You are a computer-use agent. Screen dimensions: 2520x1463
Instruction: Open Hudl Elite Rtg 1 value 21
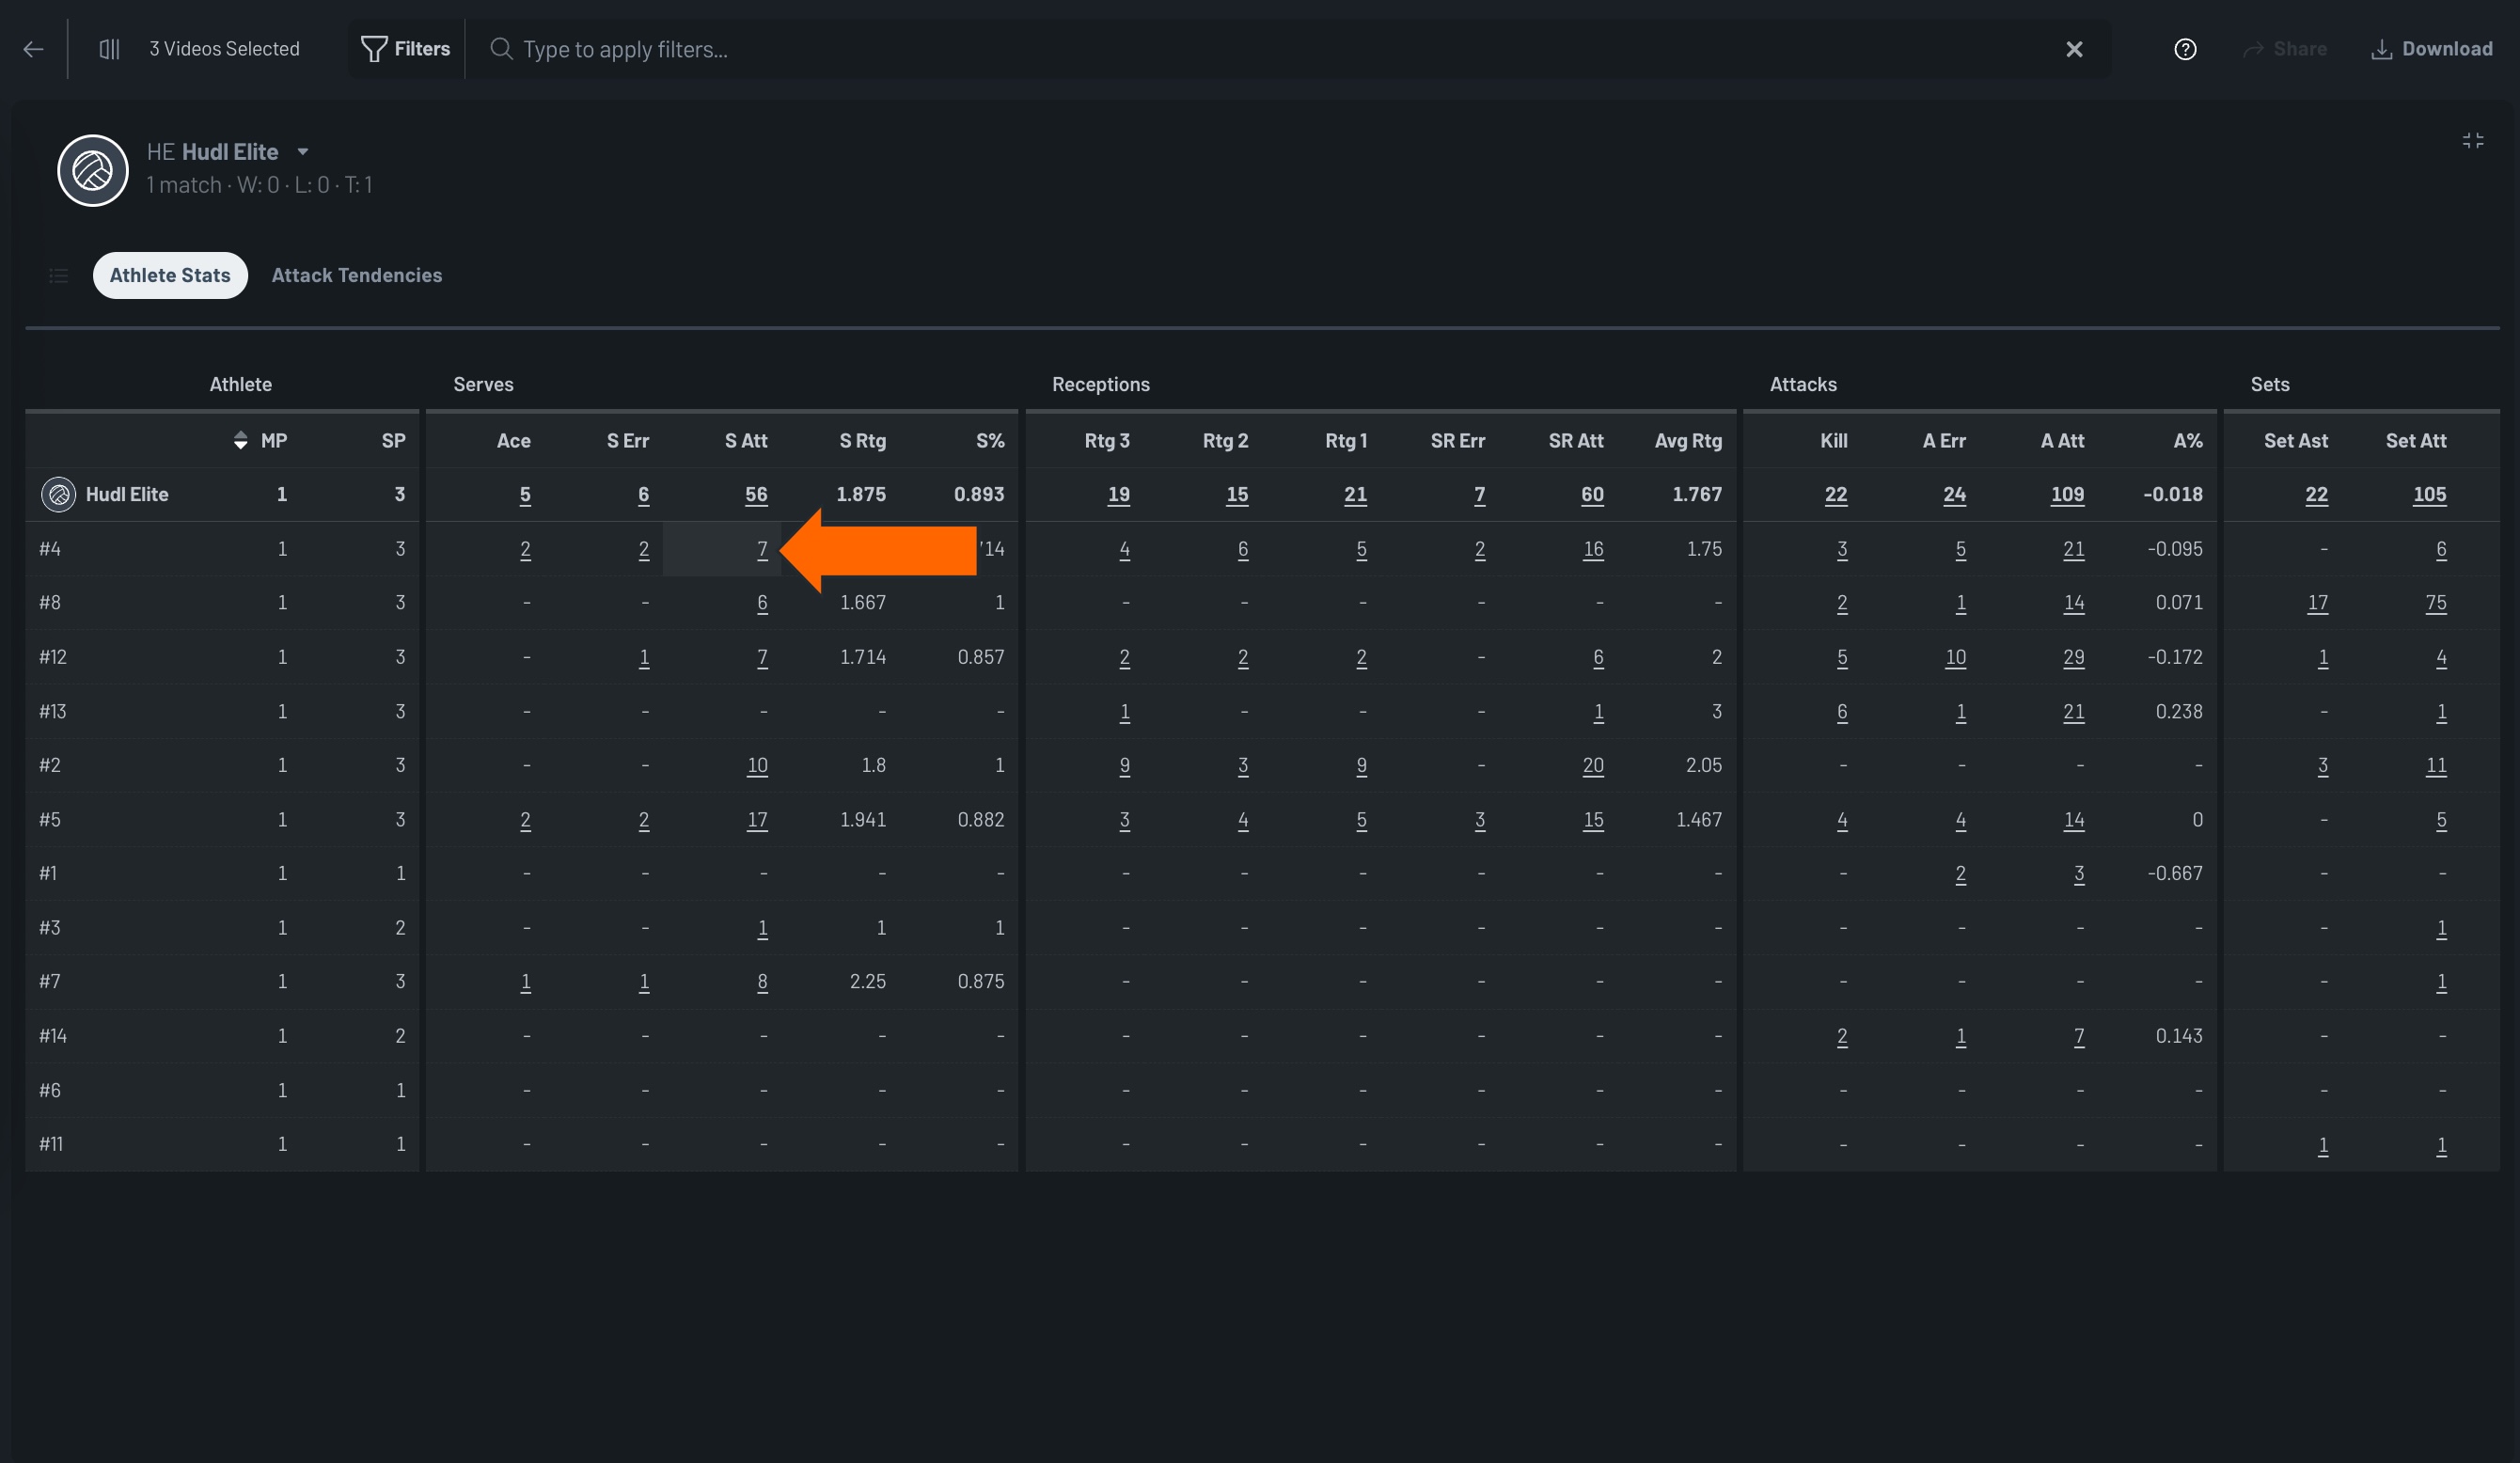point(1355,495)
